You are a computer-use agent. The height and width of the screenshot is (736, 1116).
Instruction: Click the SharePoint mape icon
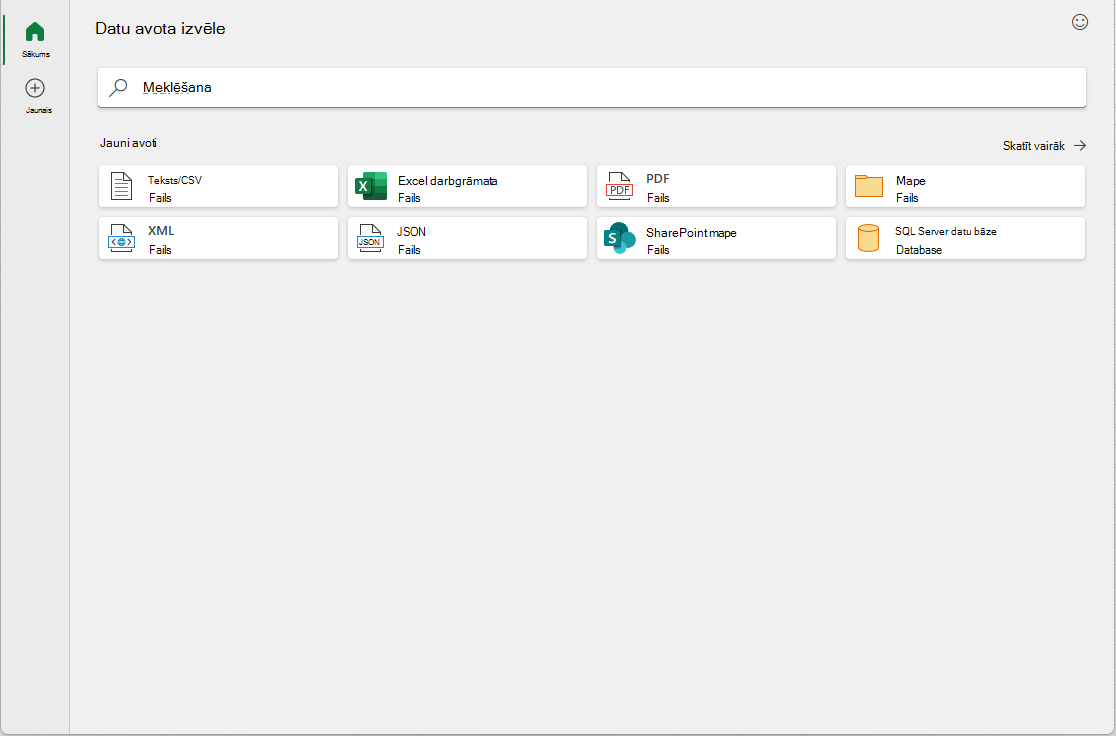(619, 238)
